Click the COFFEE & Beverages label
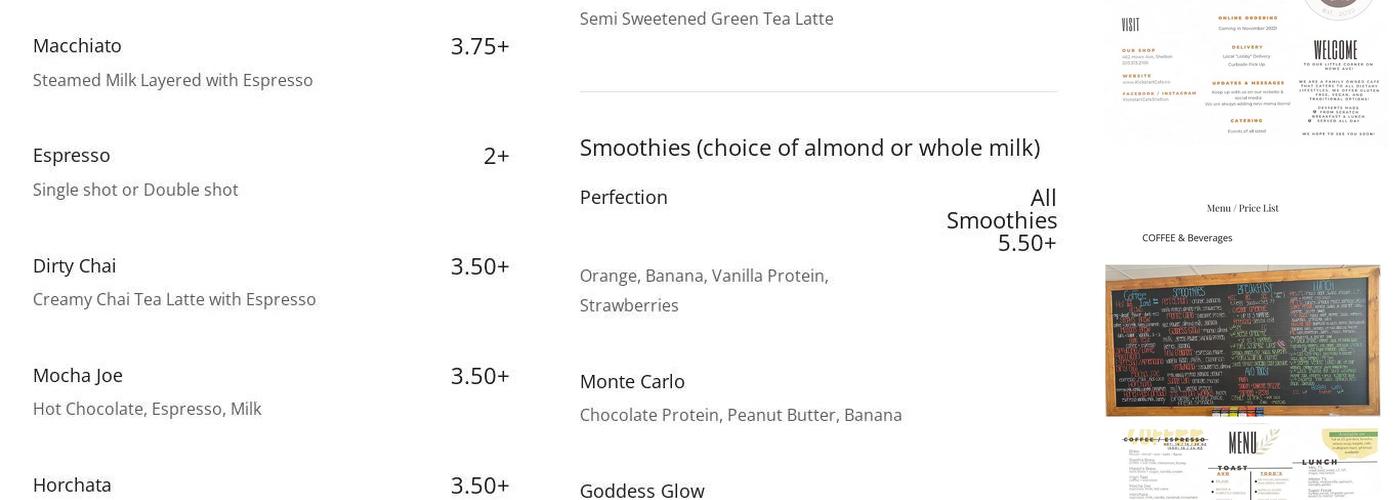This screenshot has width=1400, height=500. pos(1187,238)
